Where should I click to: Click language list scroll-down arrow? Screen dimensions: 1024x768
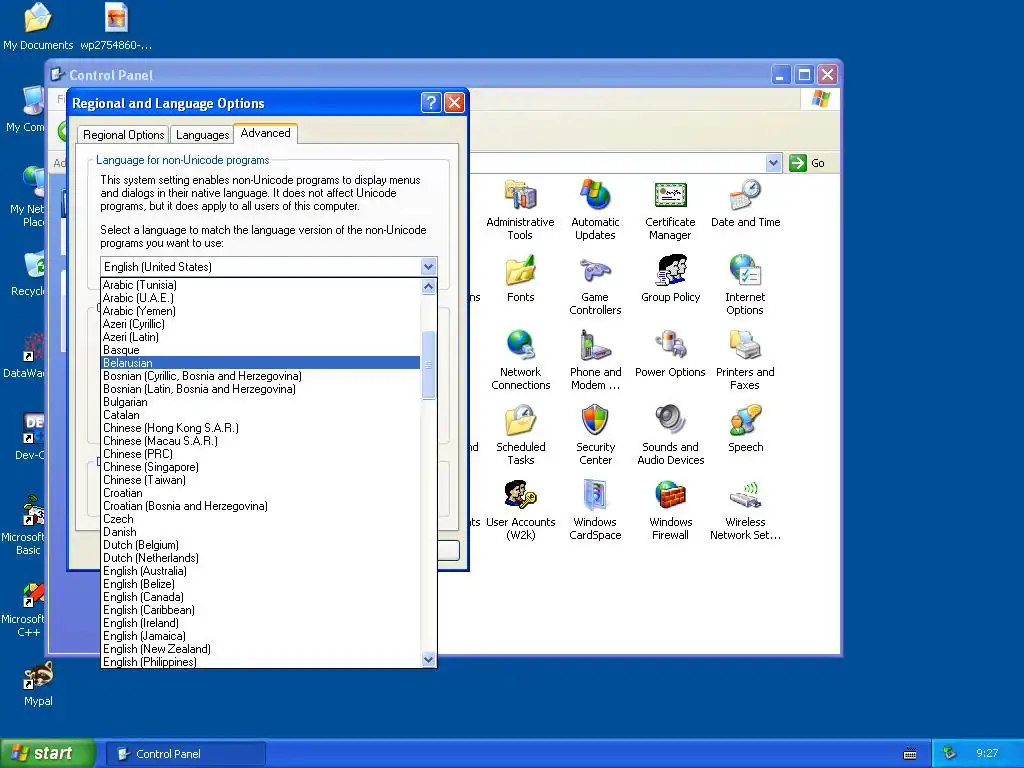428,660
